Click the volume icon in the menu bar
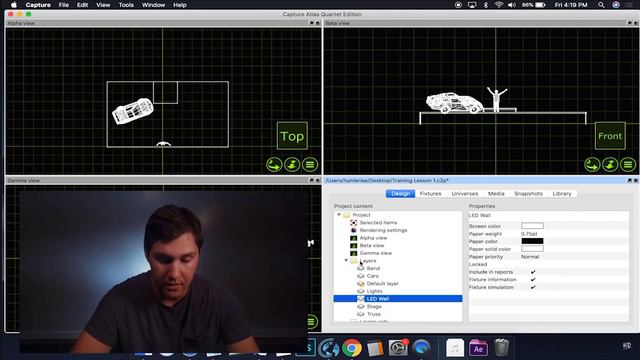Image resolution: width=640 pixels, height=360 pixels. [512, 5]
